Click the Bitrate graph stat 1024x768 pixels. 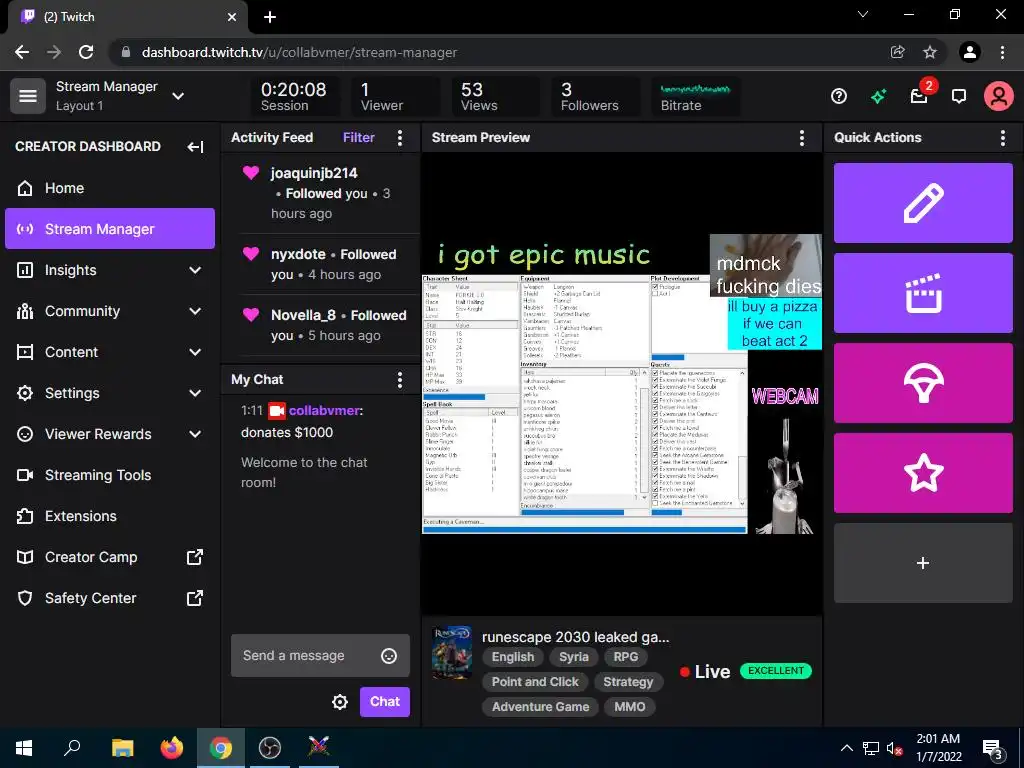tap(696, 97)
